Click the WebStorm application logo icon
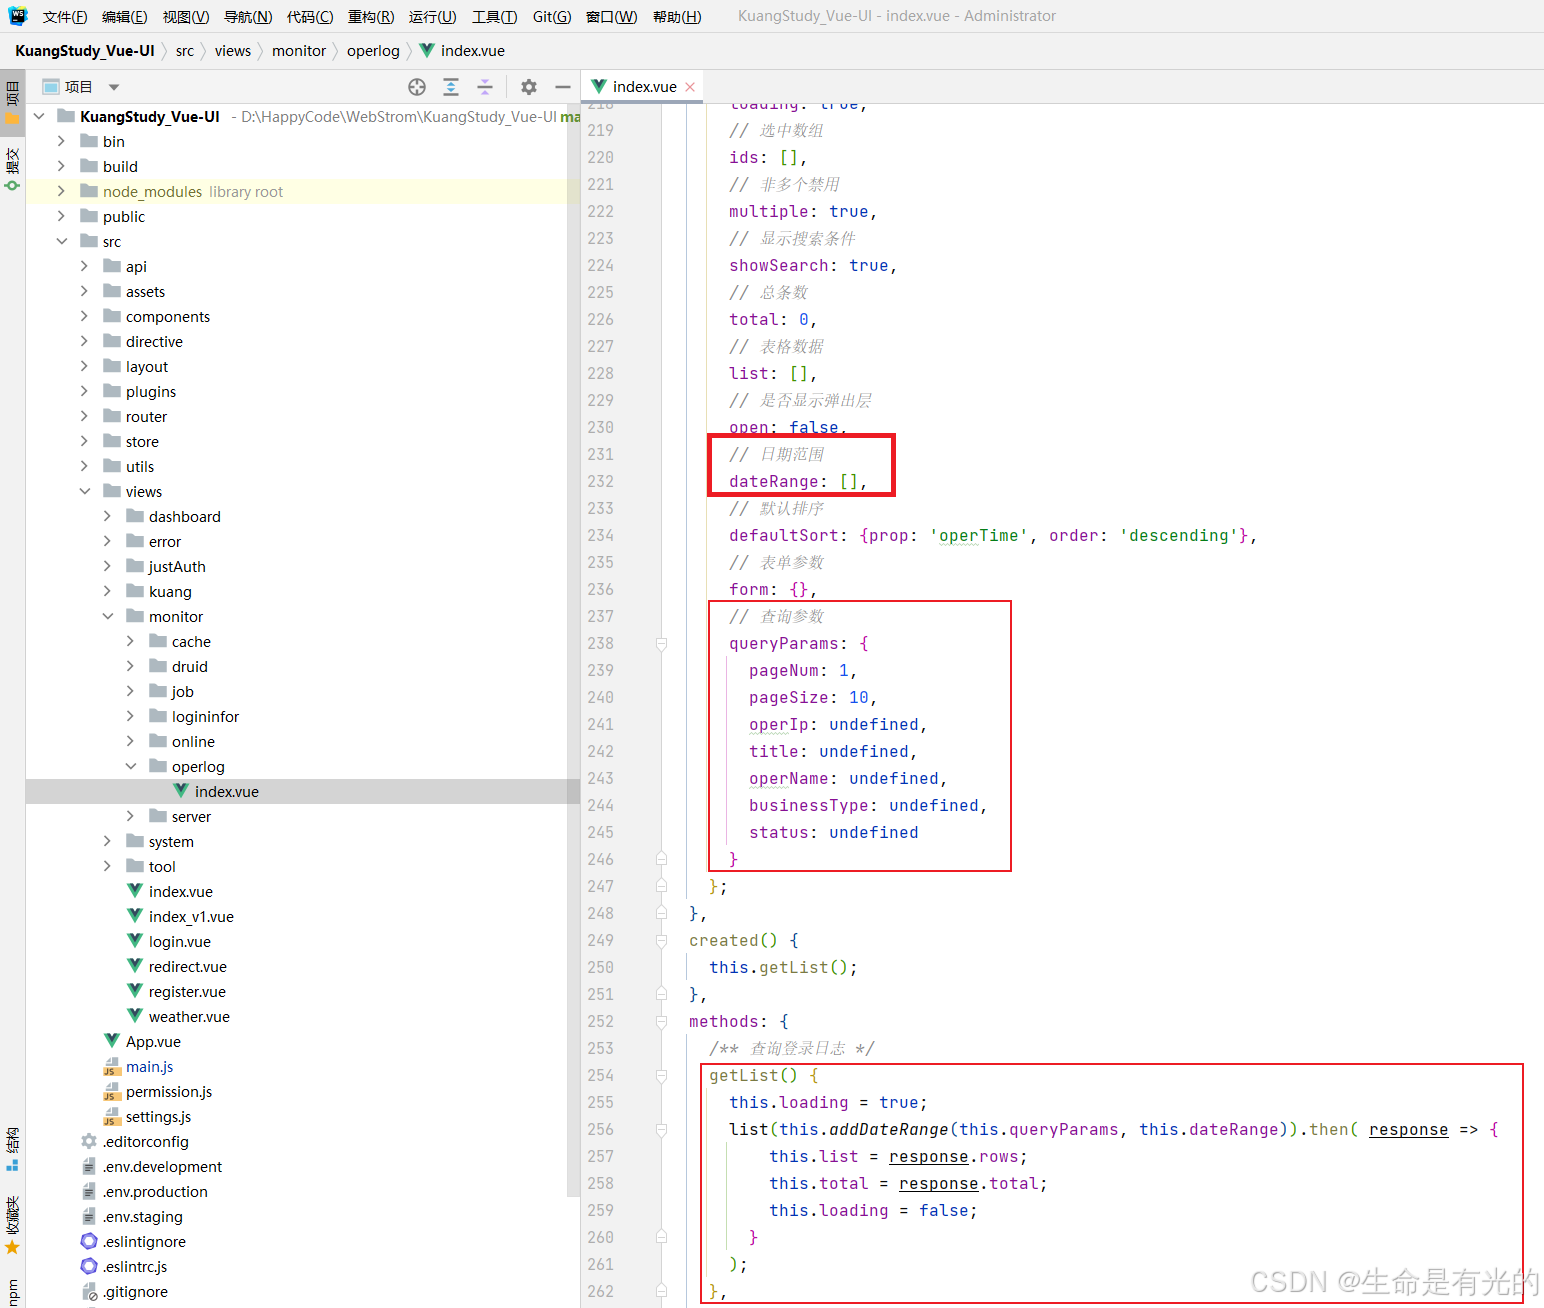 [17, 16]
